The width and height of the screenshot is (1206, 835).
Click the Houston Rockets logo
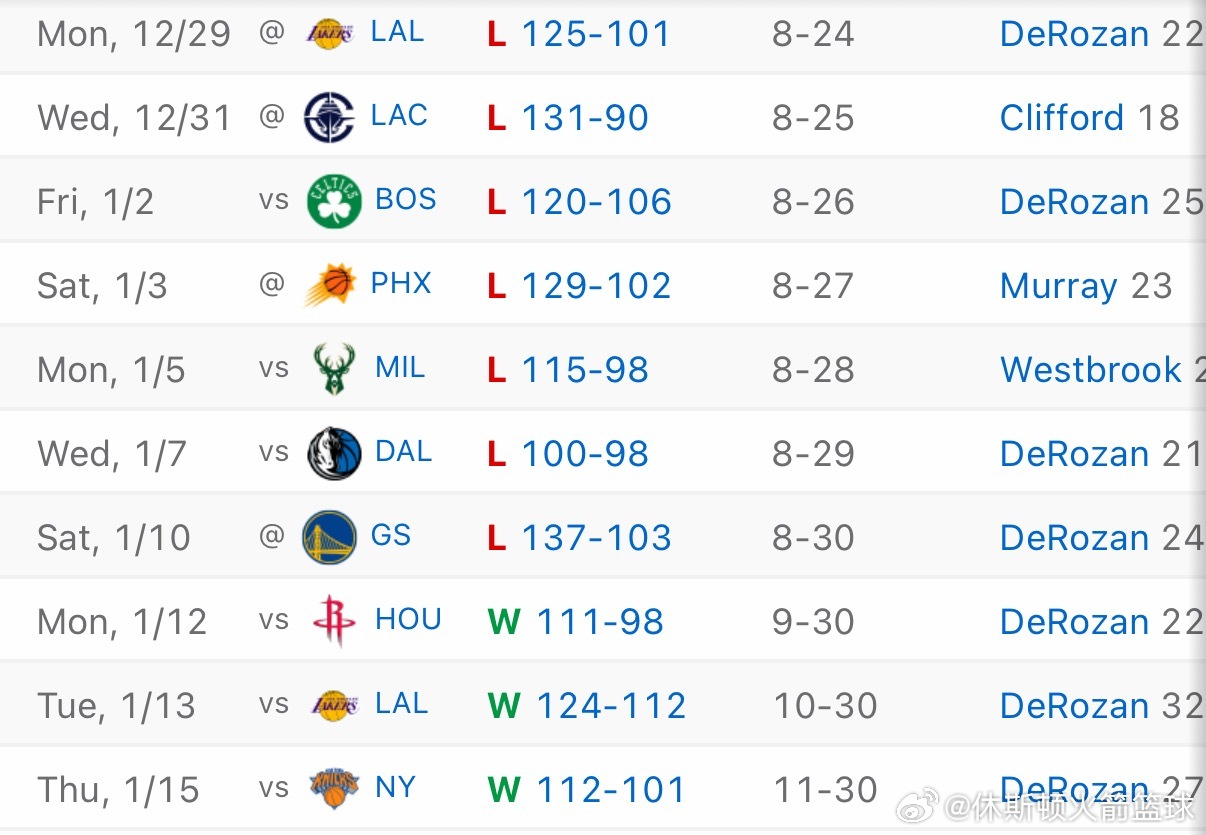click(x=333, y=621)
